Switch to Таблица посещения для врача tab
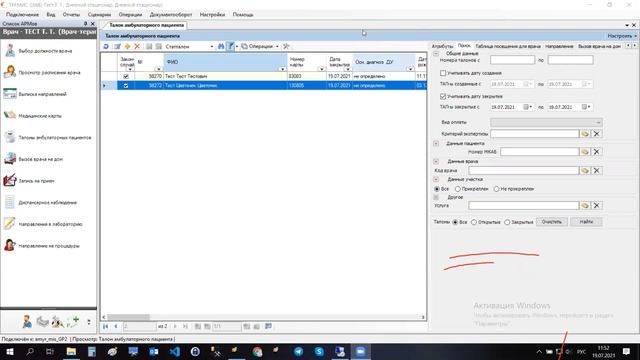 pyautogui.click(x=508, y=46)
